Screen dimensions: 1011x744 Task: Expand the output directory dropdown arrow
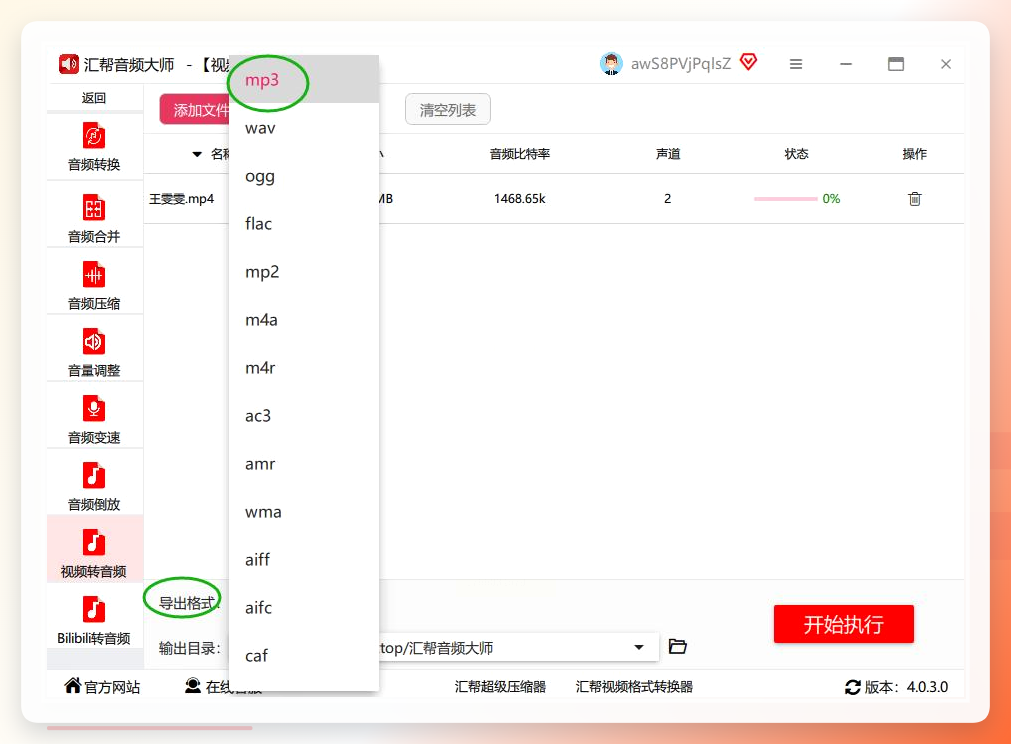coord(638,647)
